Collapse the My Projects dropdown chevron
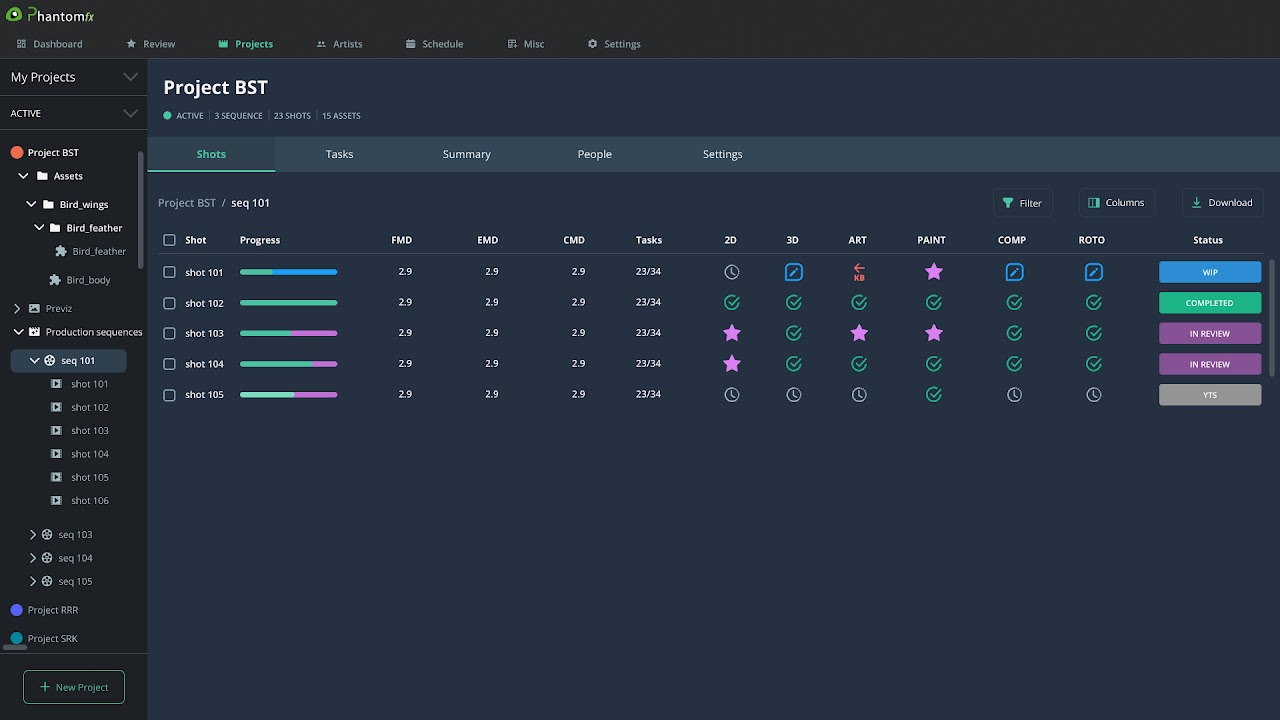 130,77
